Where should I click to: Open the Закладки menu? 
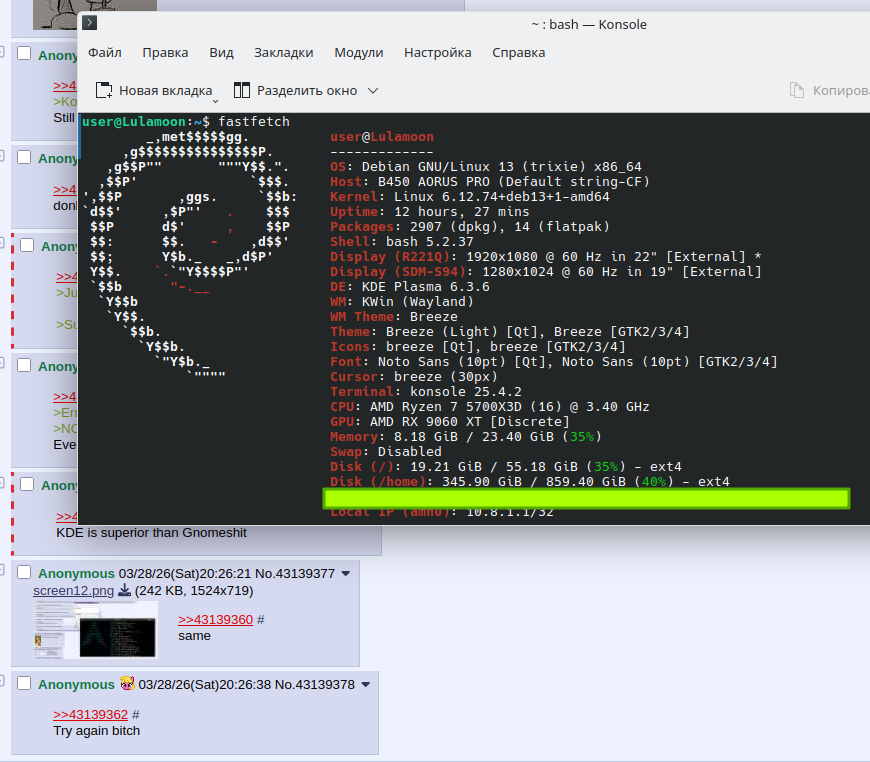pyautogui.click(x=284, y=53)
